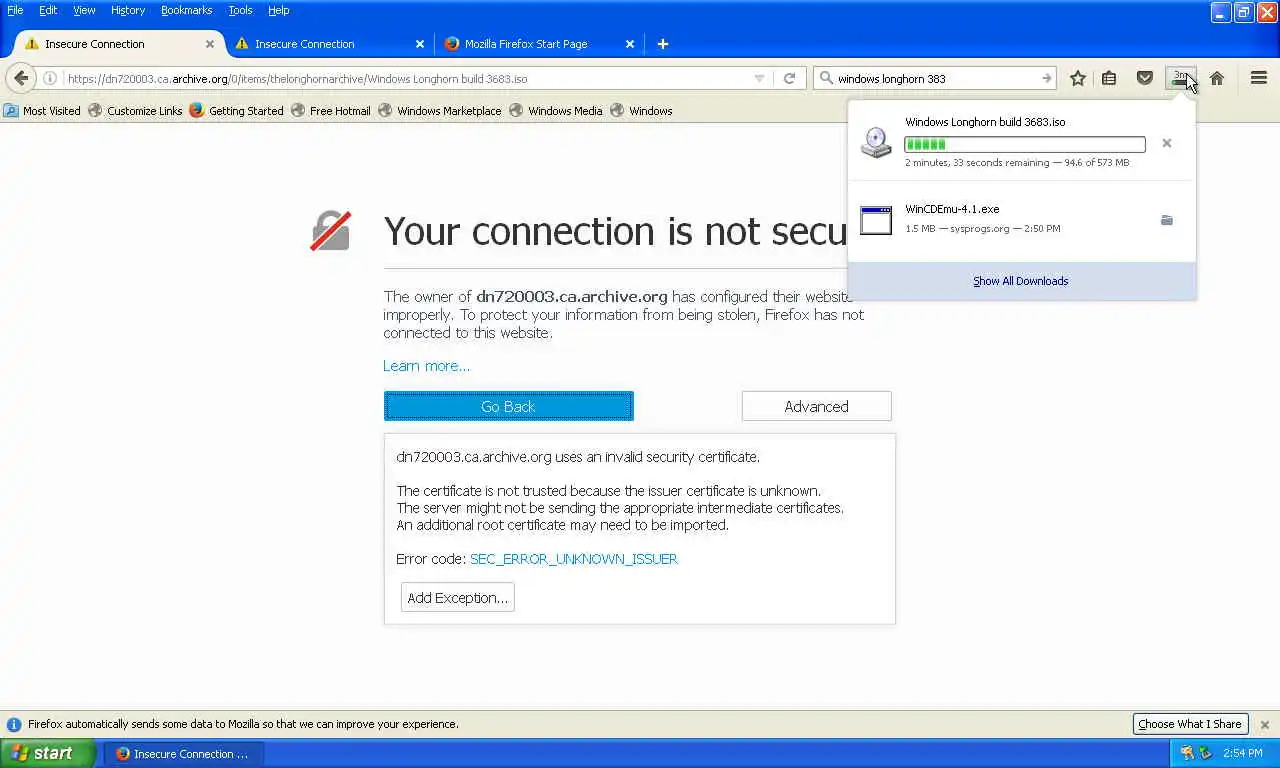
Task: Click the WinCDEmu-4.1.exe file icon
Action: pyautogui.click(x=876, y=220)
